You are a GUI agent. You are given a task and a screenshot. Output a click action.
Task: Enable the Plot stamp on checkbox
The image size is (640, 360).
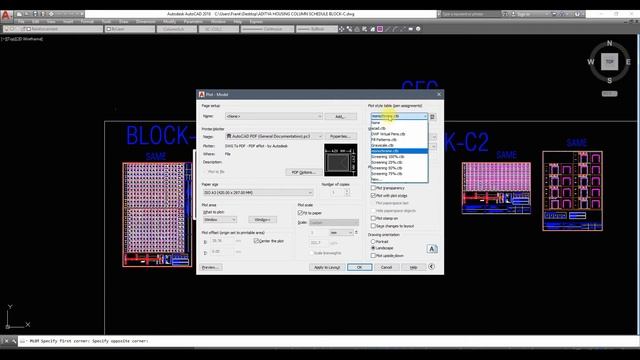373,218
